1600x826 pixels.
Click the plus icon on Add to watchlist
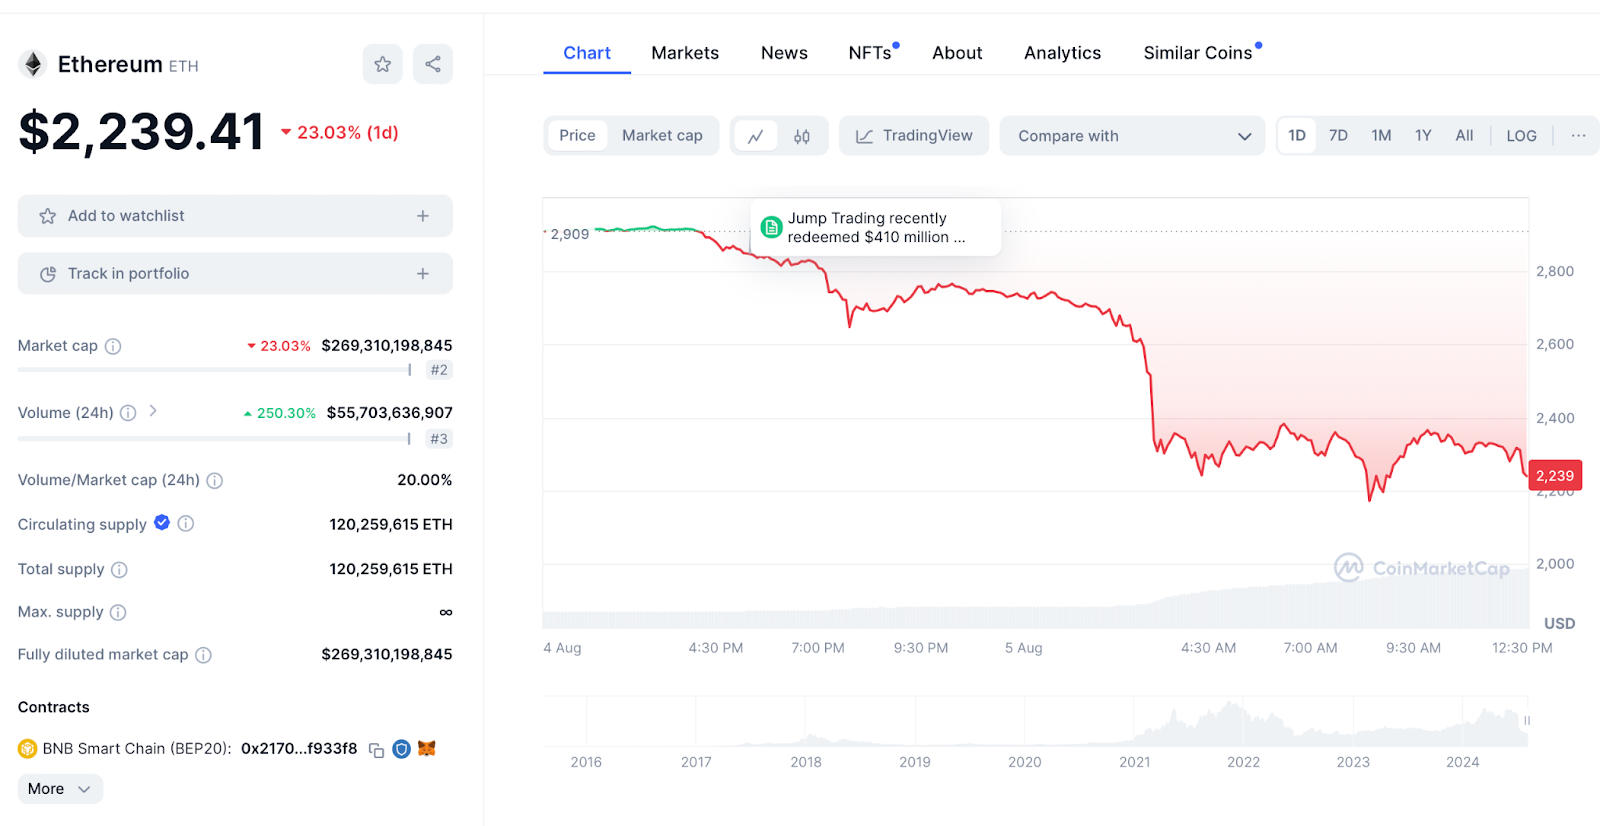423,216
